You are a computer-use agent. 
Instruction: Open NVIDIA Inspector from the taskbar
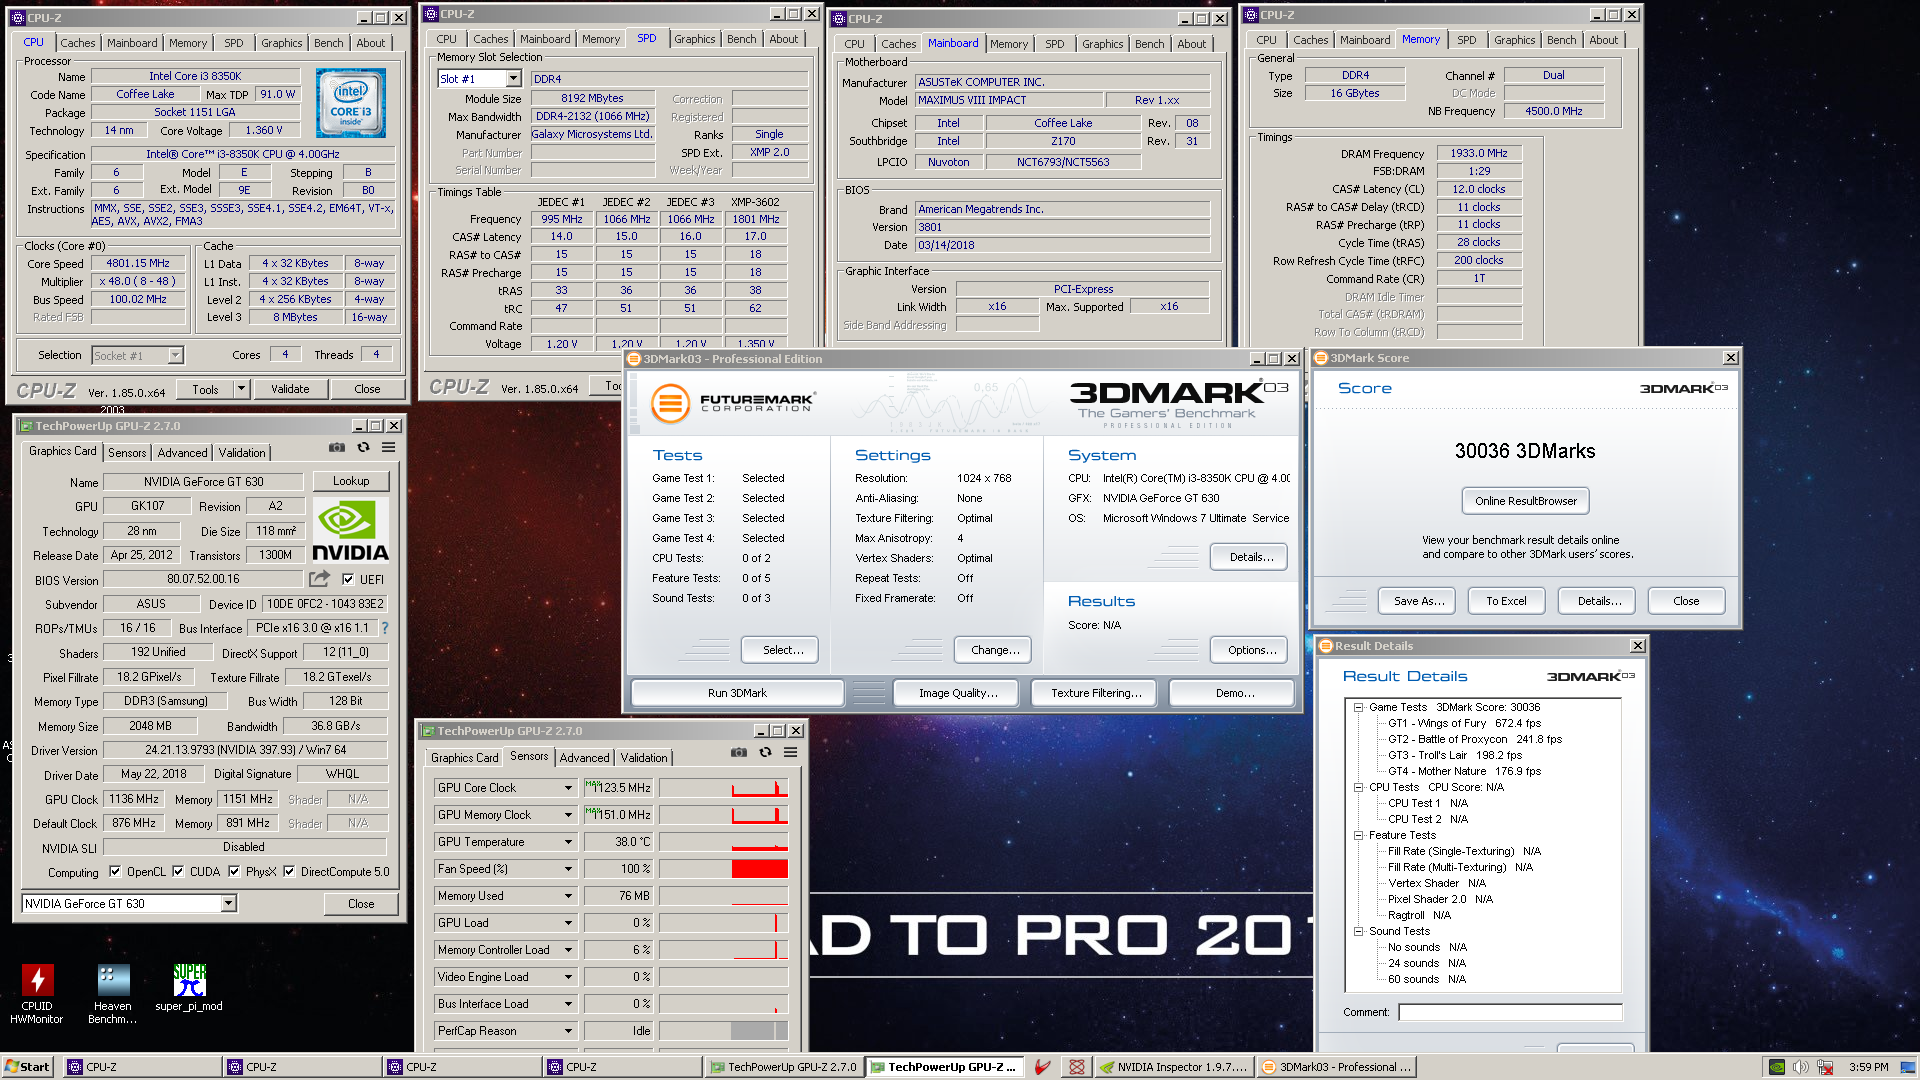1173,1067
